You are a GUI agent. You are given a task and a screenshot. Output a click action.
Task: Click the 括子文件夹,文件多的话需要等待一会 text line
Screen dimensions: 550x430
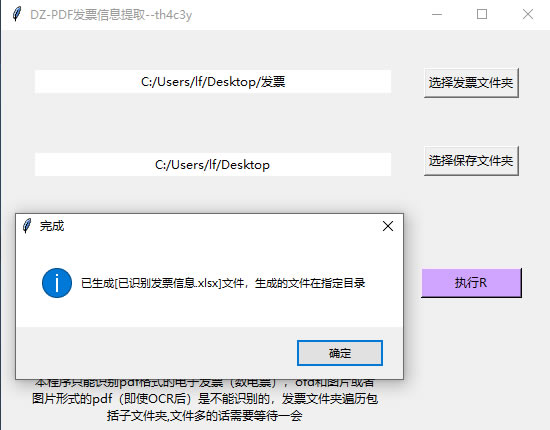[204, 416]
